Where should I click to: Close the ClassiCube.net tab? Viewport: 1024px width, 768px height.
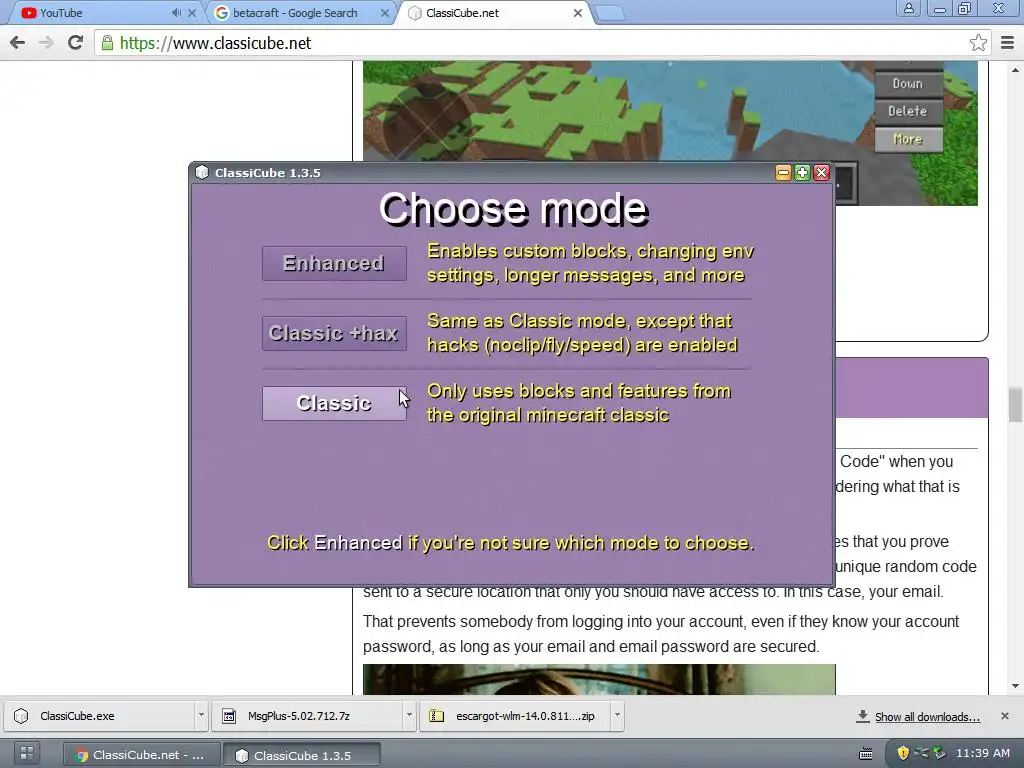[577, 13]
